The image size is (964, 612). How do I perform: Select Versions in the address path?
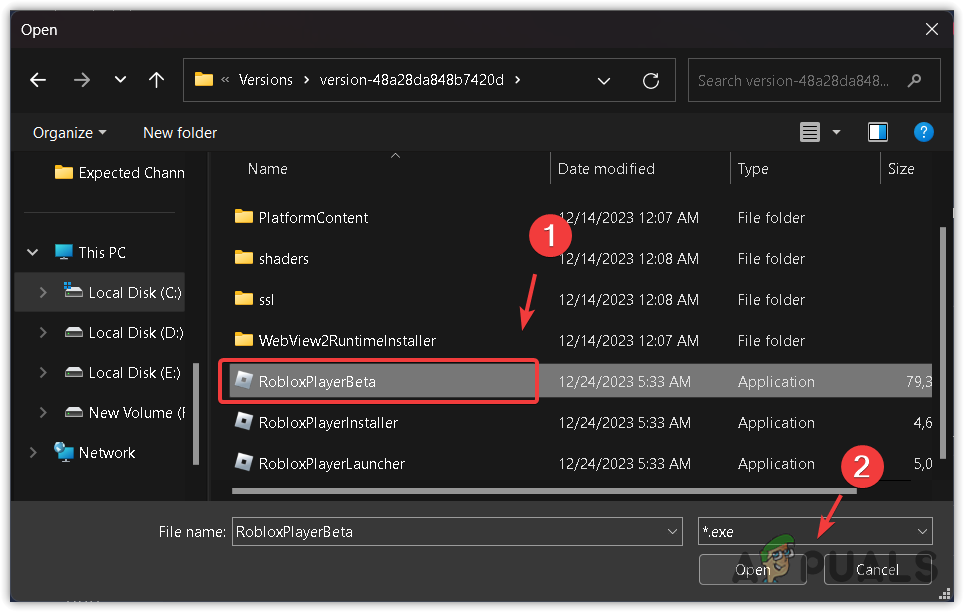(266, 80)
